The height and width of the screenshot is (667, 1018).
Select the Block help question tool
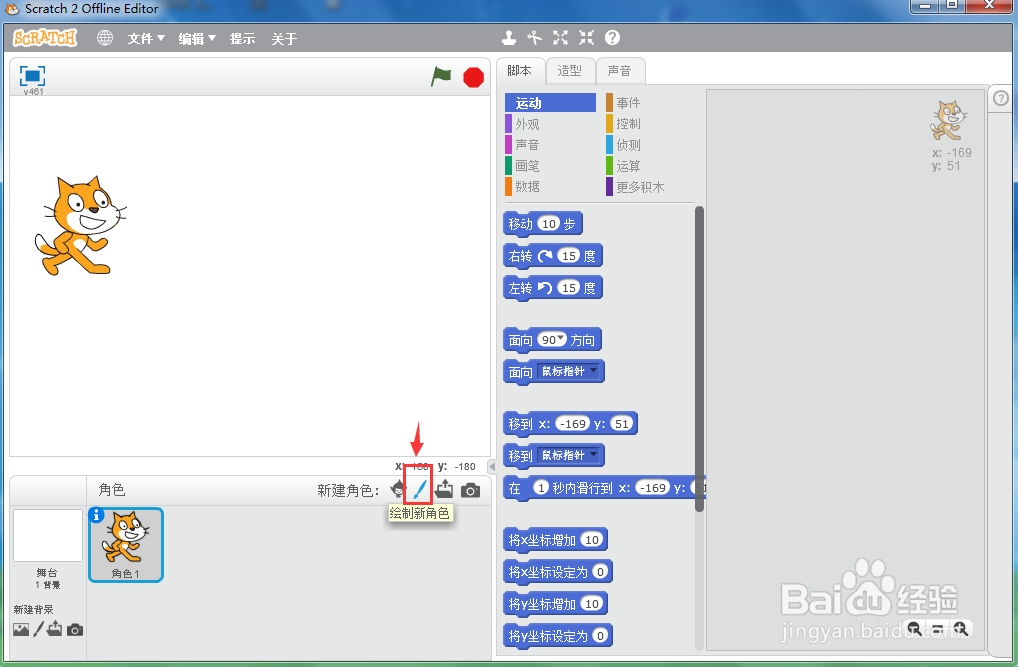coord(612,38)
